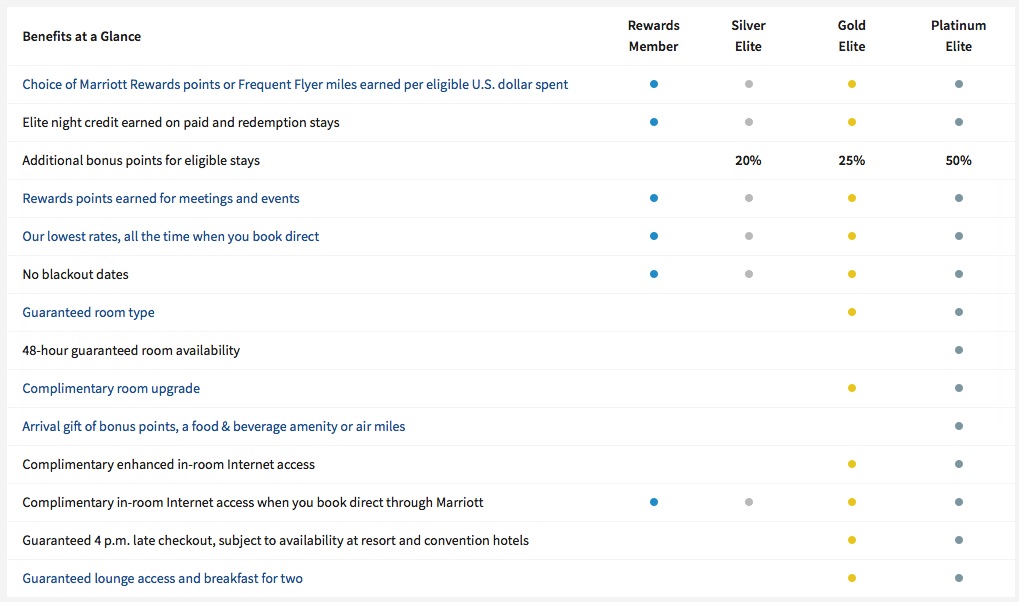Click Gold Elite dot for lounge access and breakfast
Viewport: 1019px width, 602px height.
852,578
